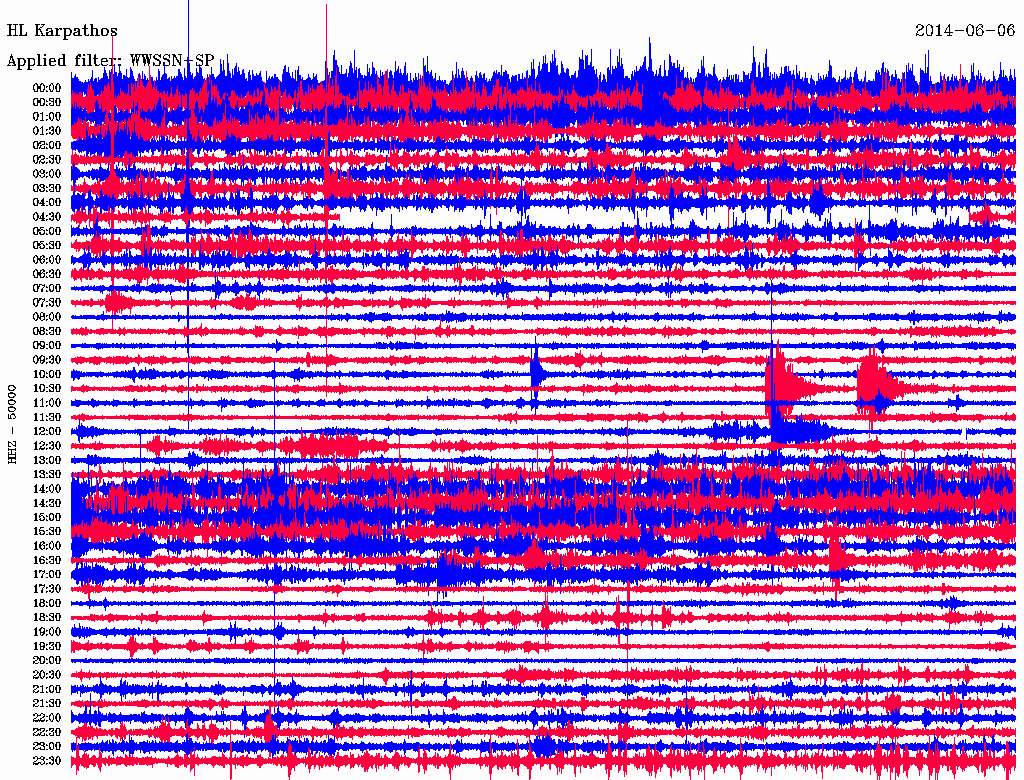The width and height of the screenshot is (1024, 780).
Task: Click the vertical axis label 'HHZ - 50000'
Action: (x=12, y=424)
